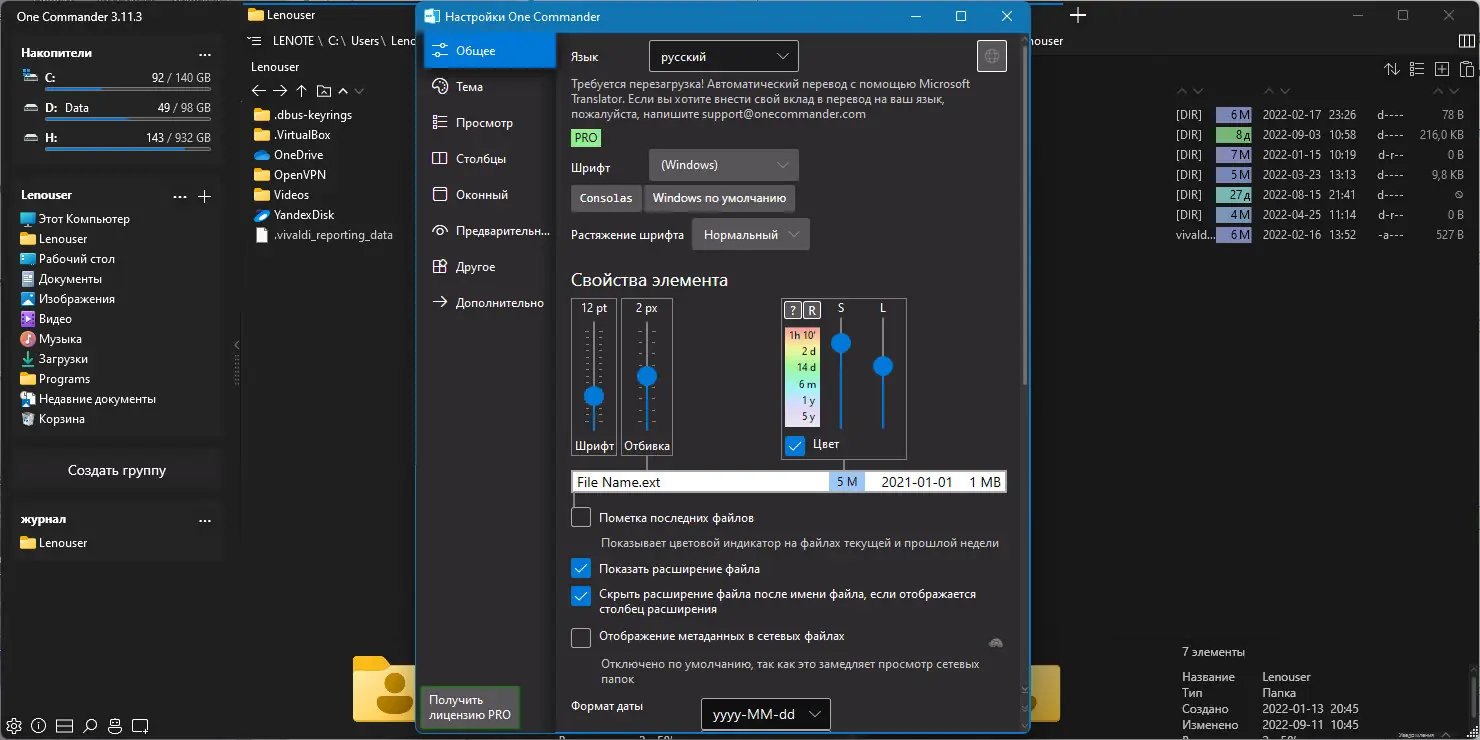Screen dimensions: 1480x740
Task: Open the Формат даты dropdown yyyy-MM-dd
Action: pos(766,714)
